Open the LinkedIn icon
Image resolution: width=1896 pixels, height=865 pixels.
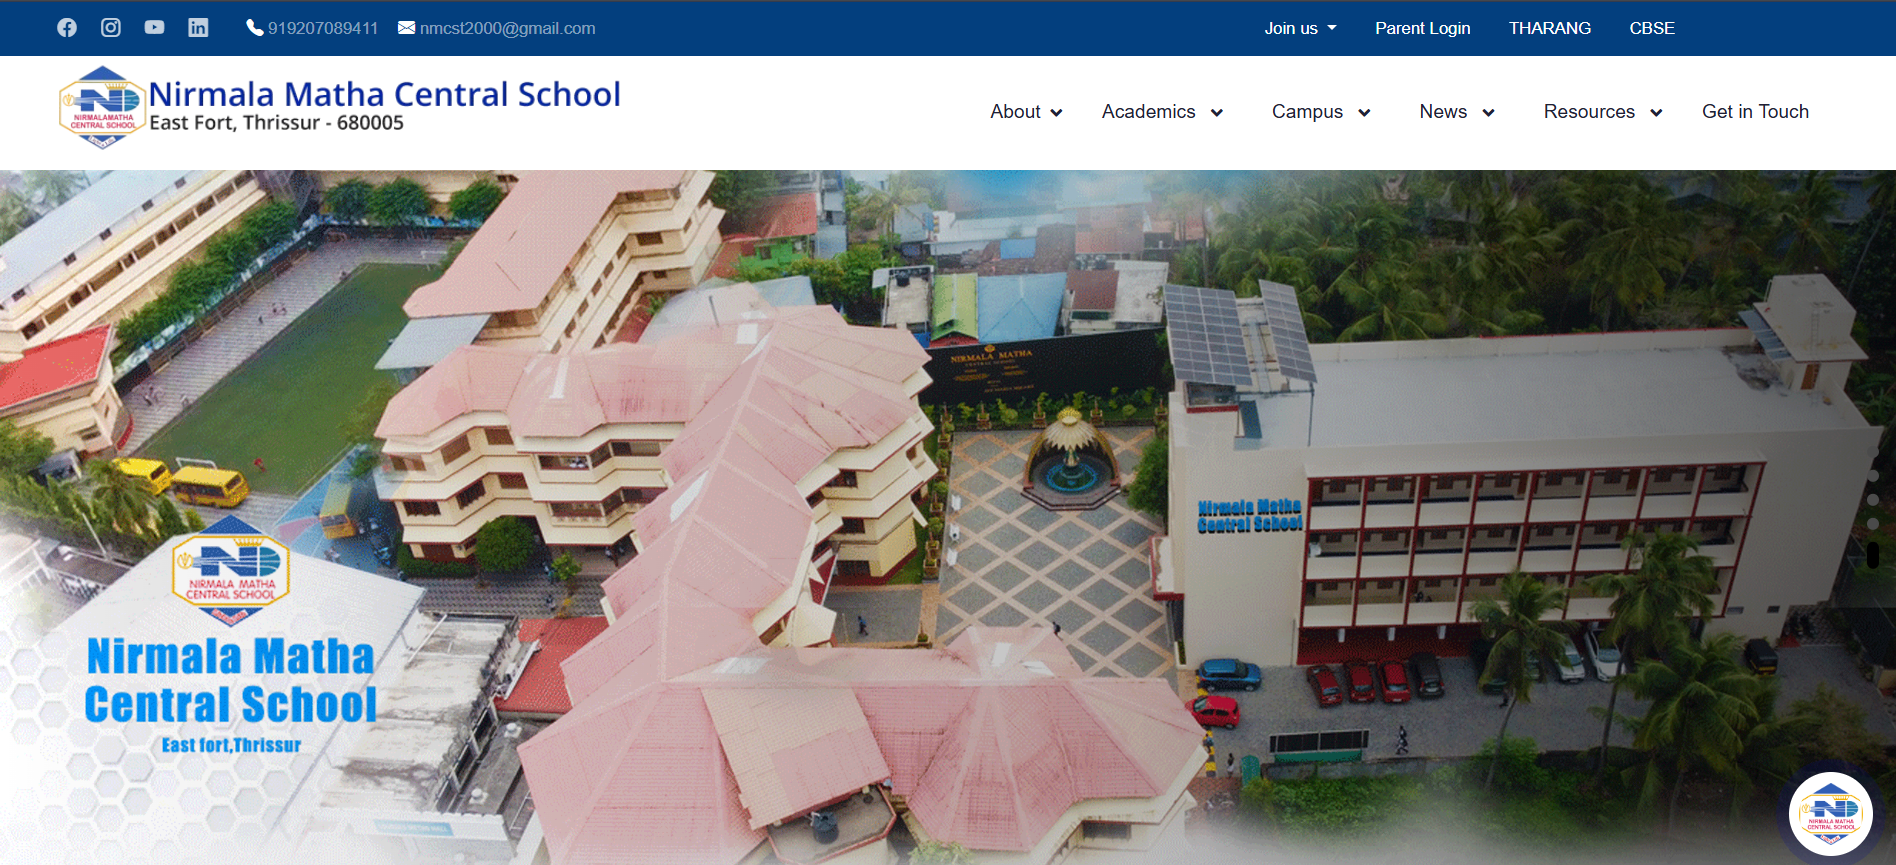click(x=198, y=28)
